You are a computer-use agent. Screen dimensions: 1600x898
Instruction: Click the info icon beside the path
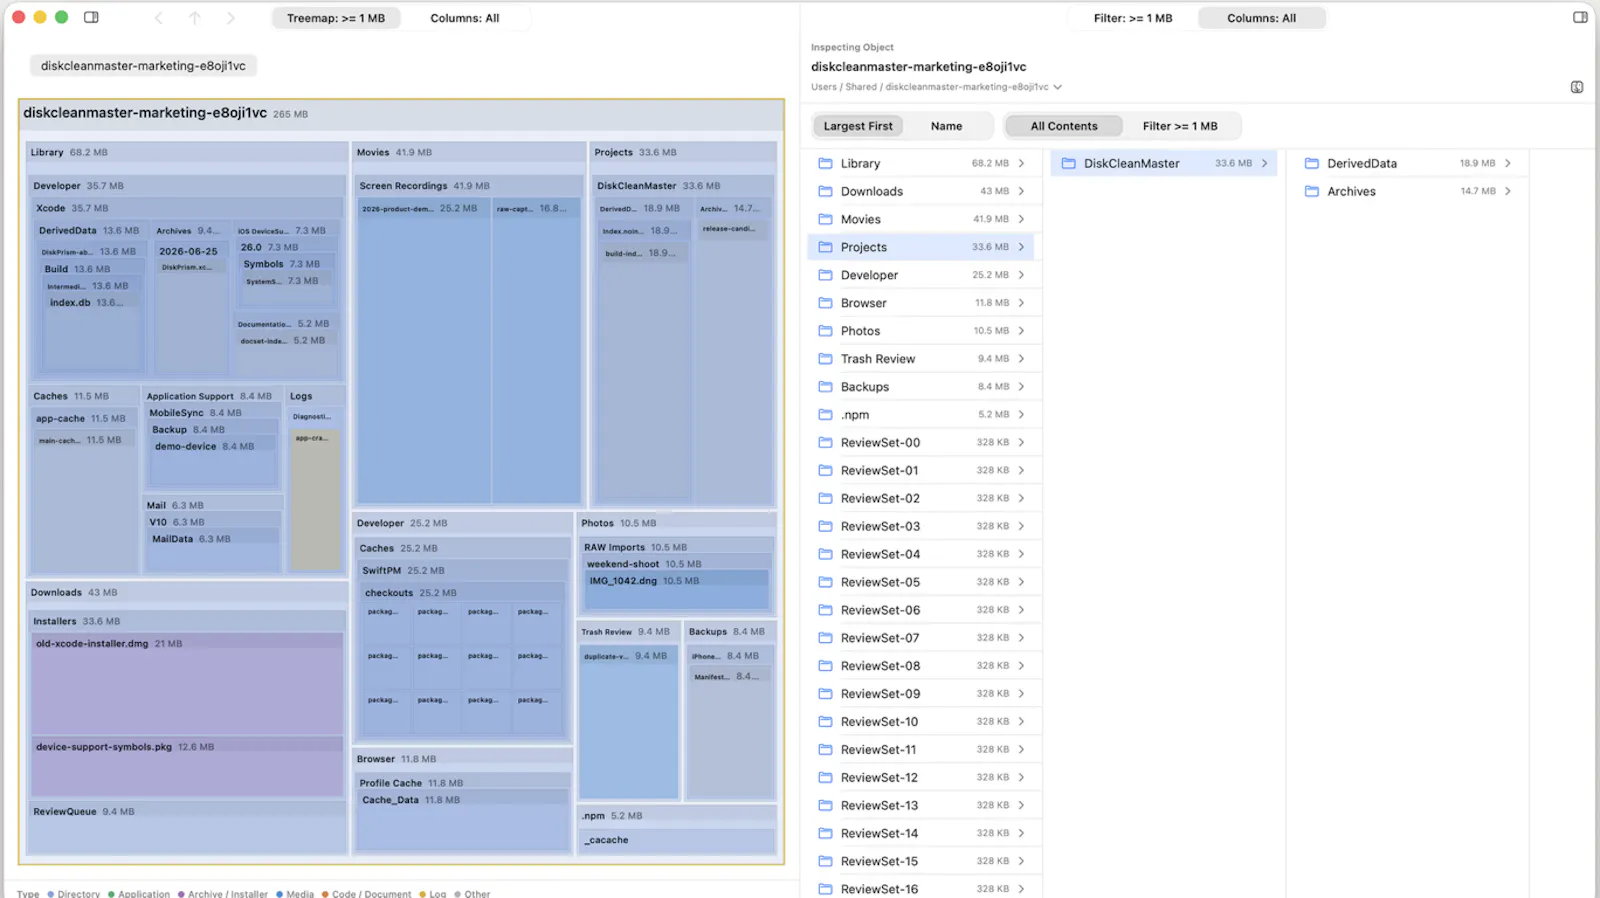coord(1577,87)
